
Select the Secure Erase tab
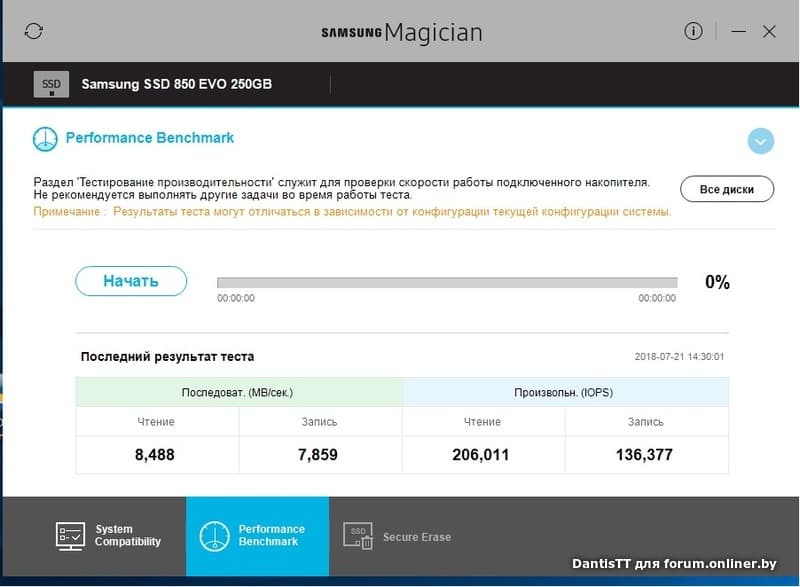pos(400,537)
